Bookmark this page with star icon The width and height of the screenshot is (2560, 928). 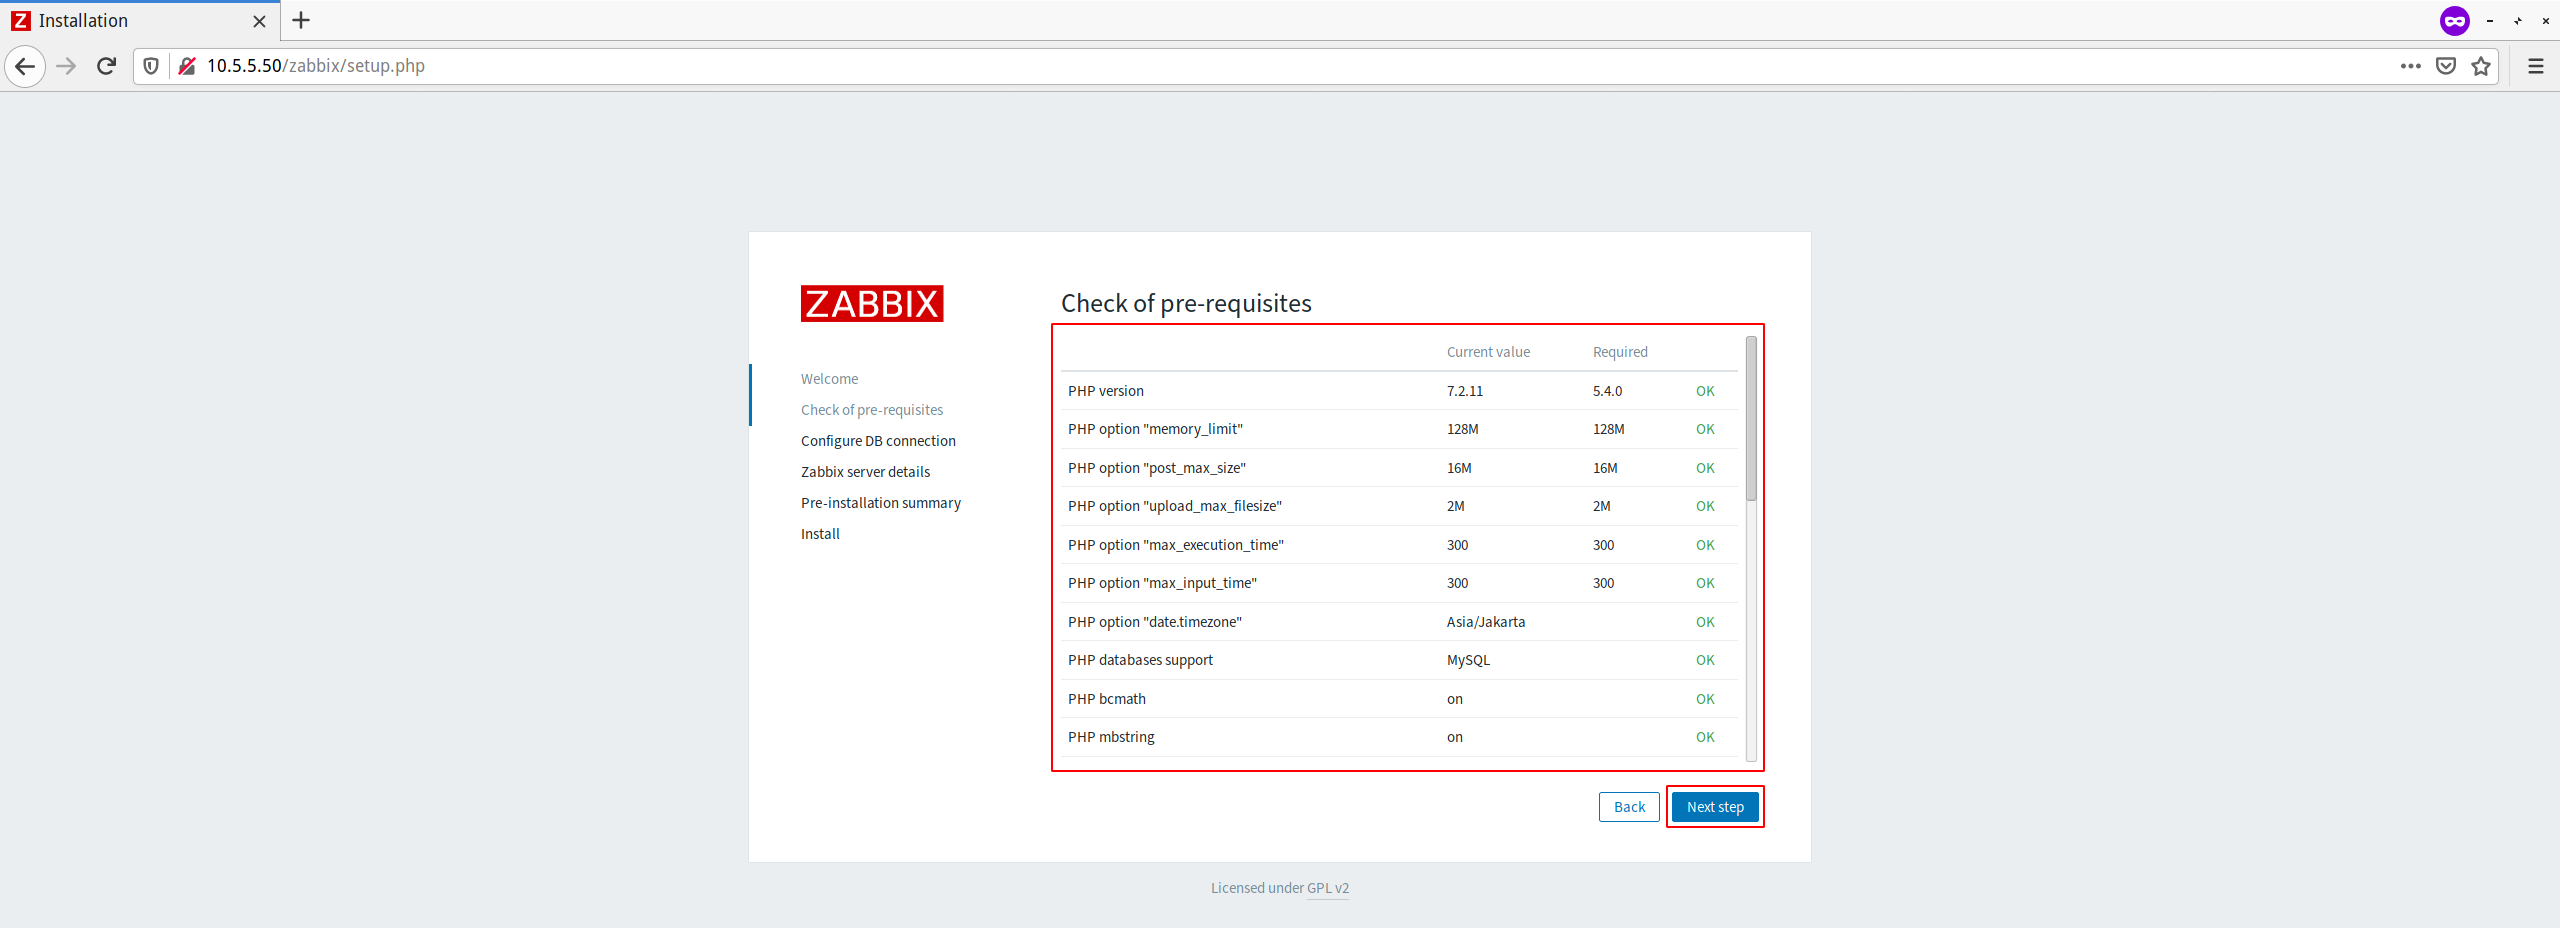point(2481,66)
